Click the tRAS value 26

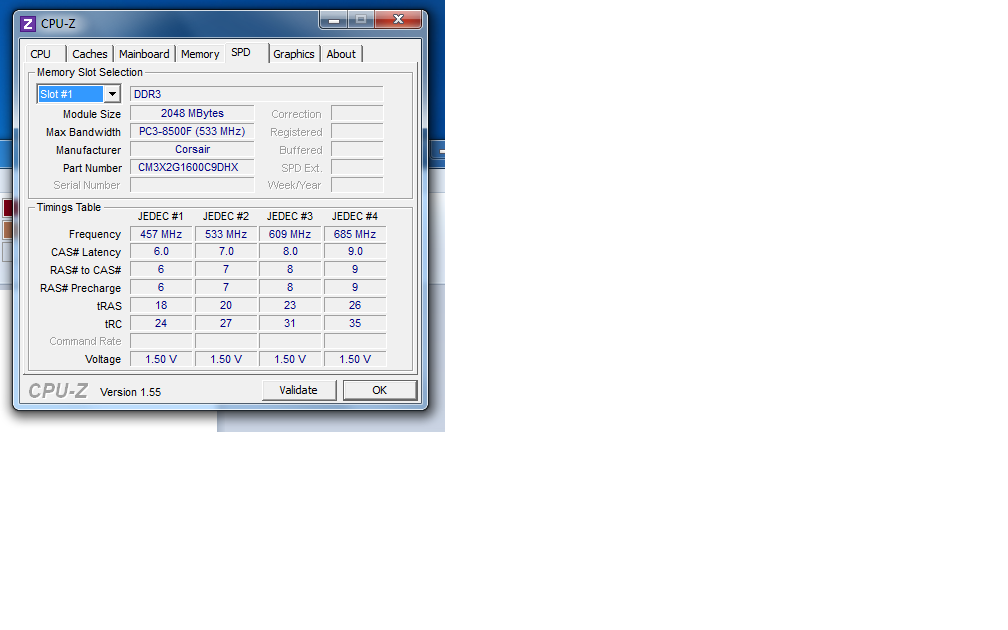pyautogui.click(x=355, y=305)
